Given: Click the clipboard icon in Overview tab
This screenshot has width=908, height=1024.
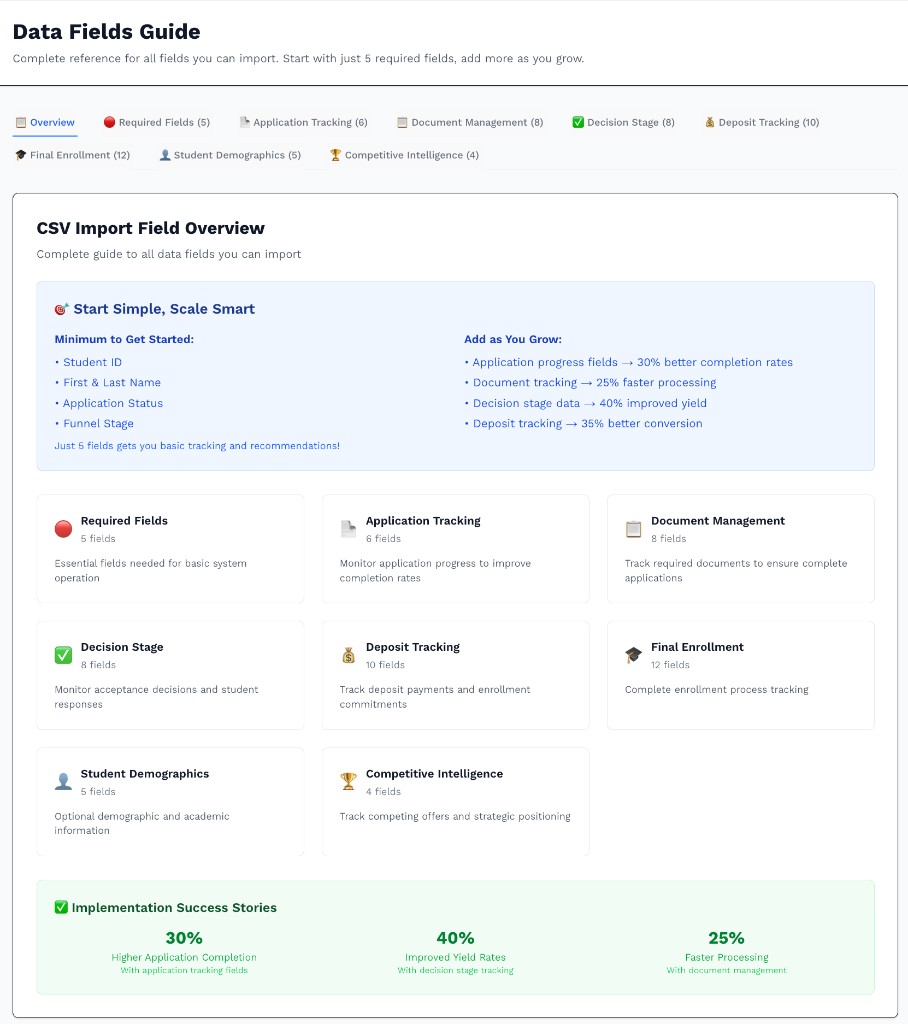Looking at the screenshot, I should (x=21, y=122).
